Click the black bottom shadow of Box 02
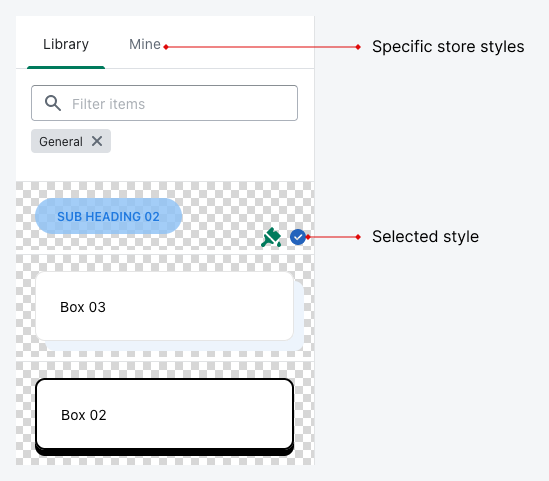Screen dimensions: 549x481 click(x=165, y=452)
